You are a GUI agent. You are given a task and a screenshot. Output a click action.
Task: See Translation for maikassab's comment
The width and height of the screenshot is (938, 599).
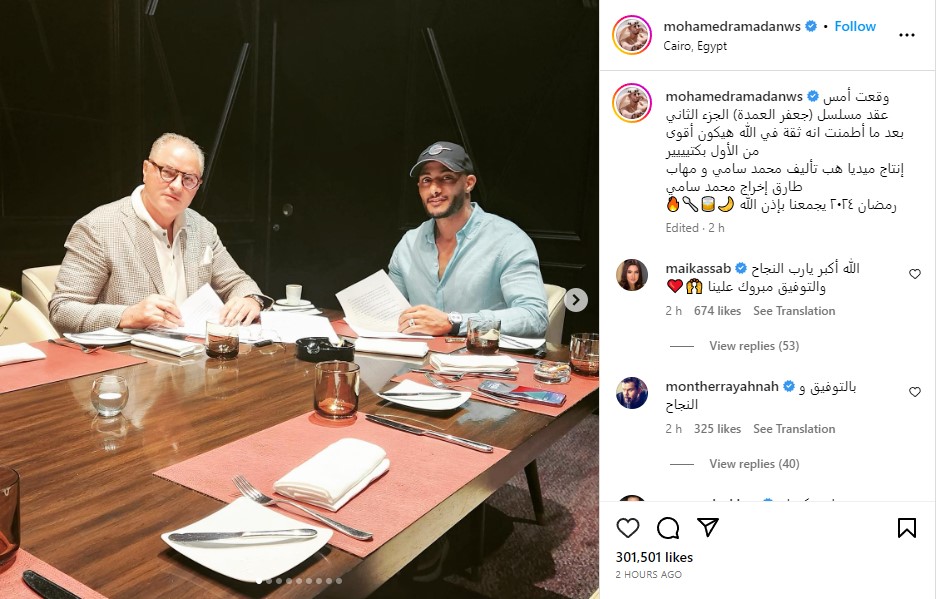click(794, 311)
